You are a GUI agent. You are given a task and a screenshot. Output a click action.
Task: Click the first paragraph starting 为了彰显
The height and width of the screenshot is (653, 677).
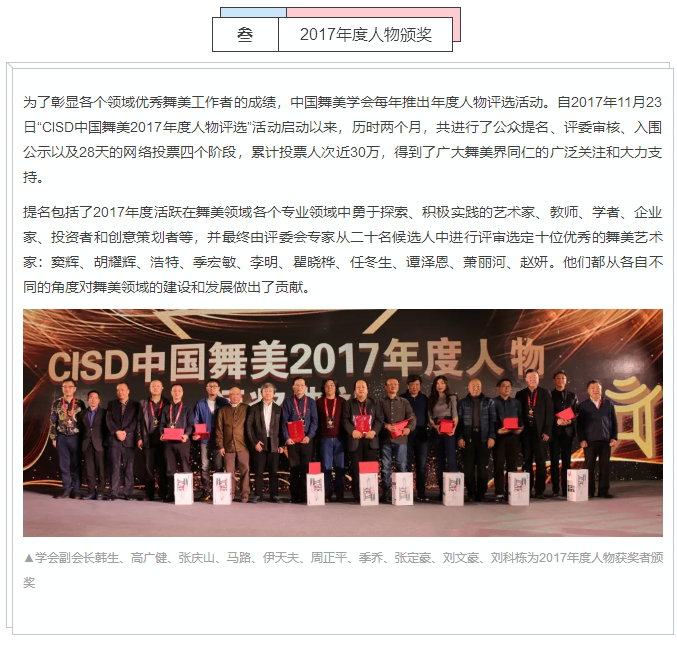(x=343, y=139)
